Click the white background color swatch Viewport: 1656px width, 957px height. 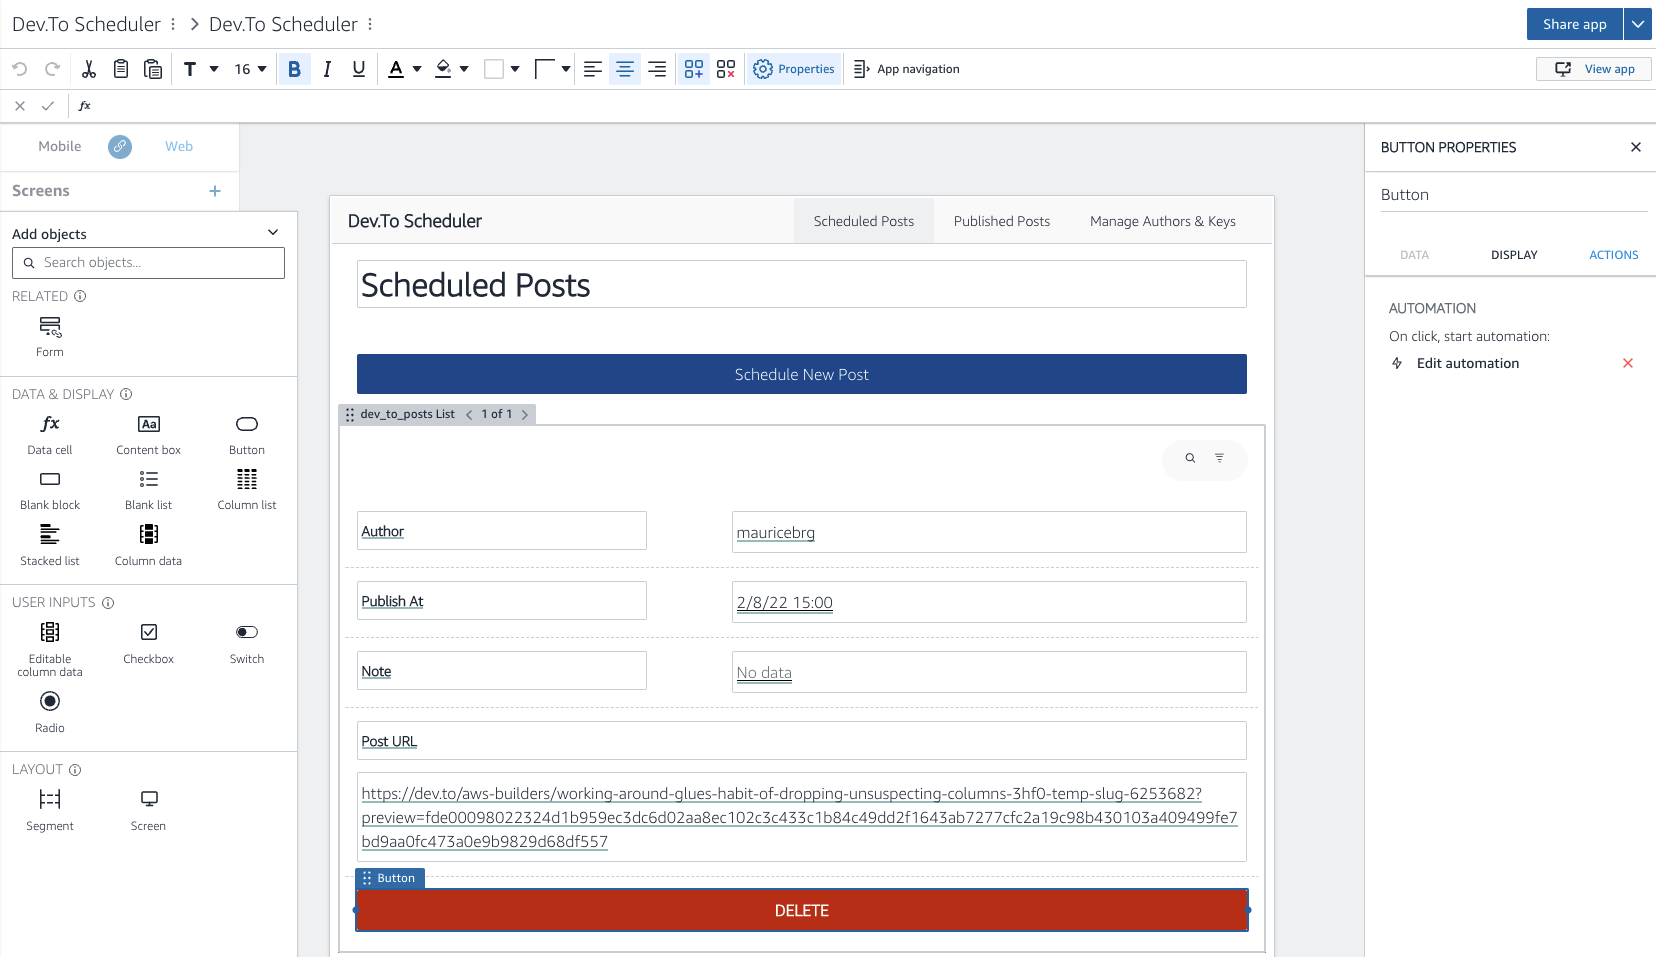[x=494, y=69]
